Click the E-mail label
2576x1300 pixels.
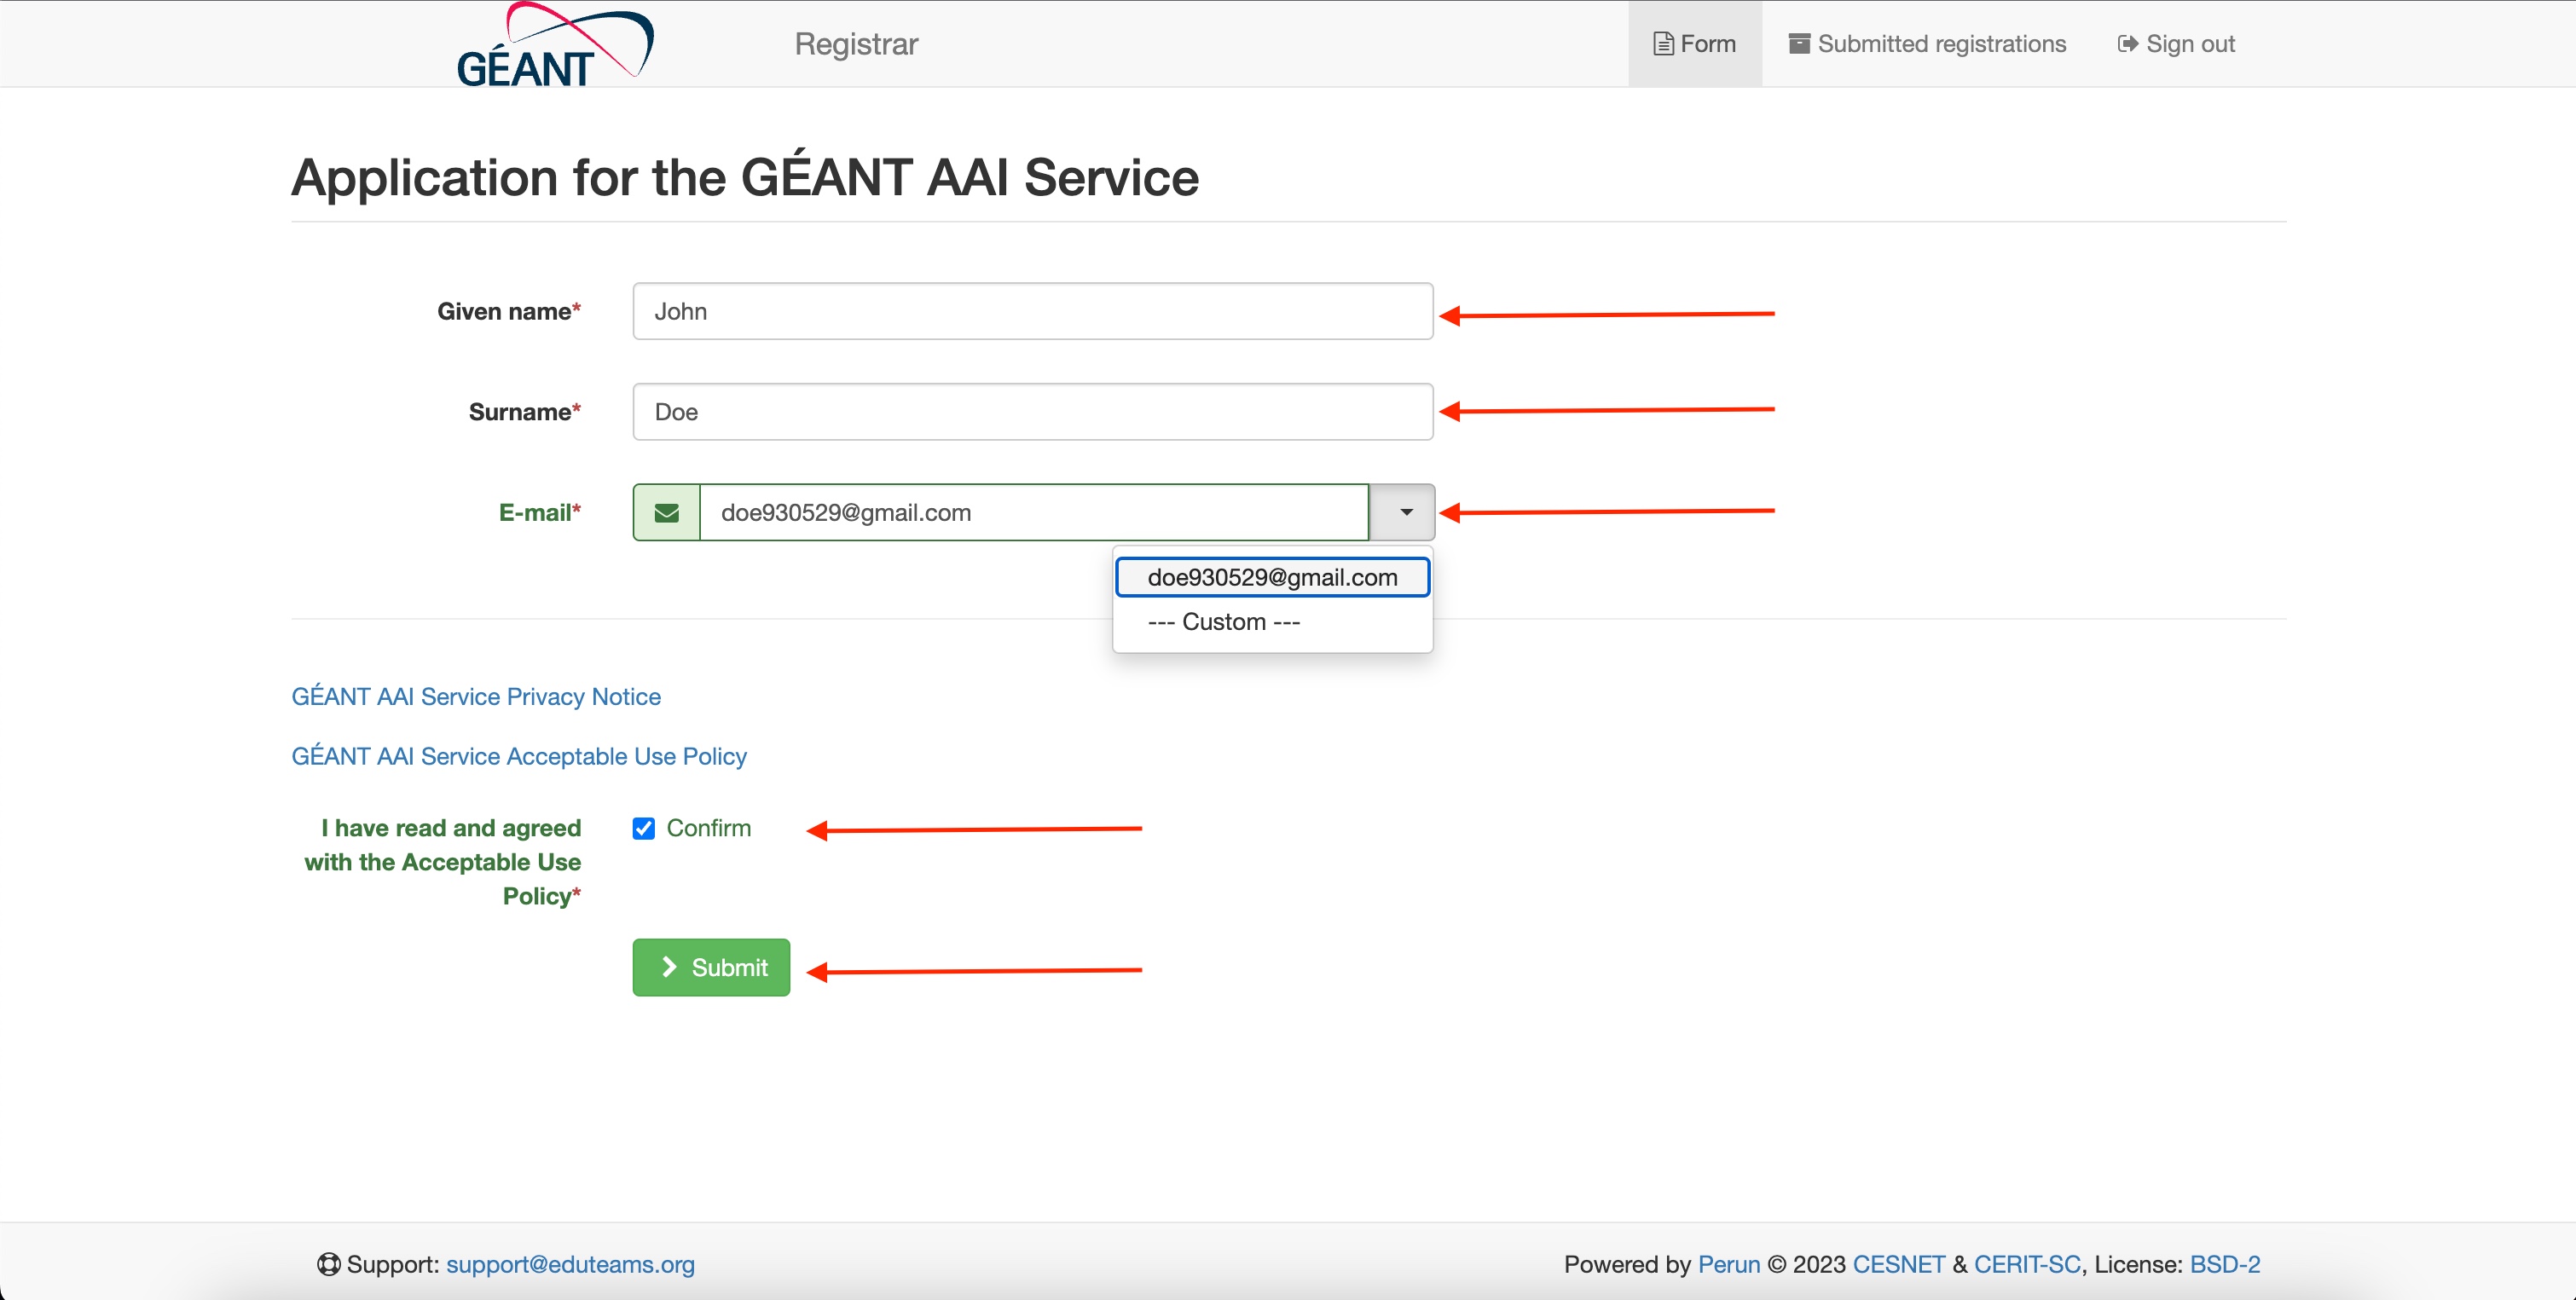[x=540, y=513]
